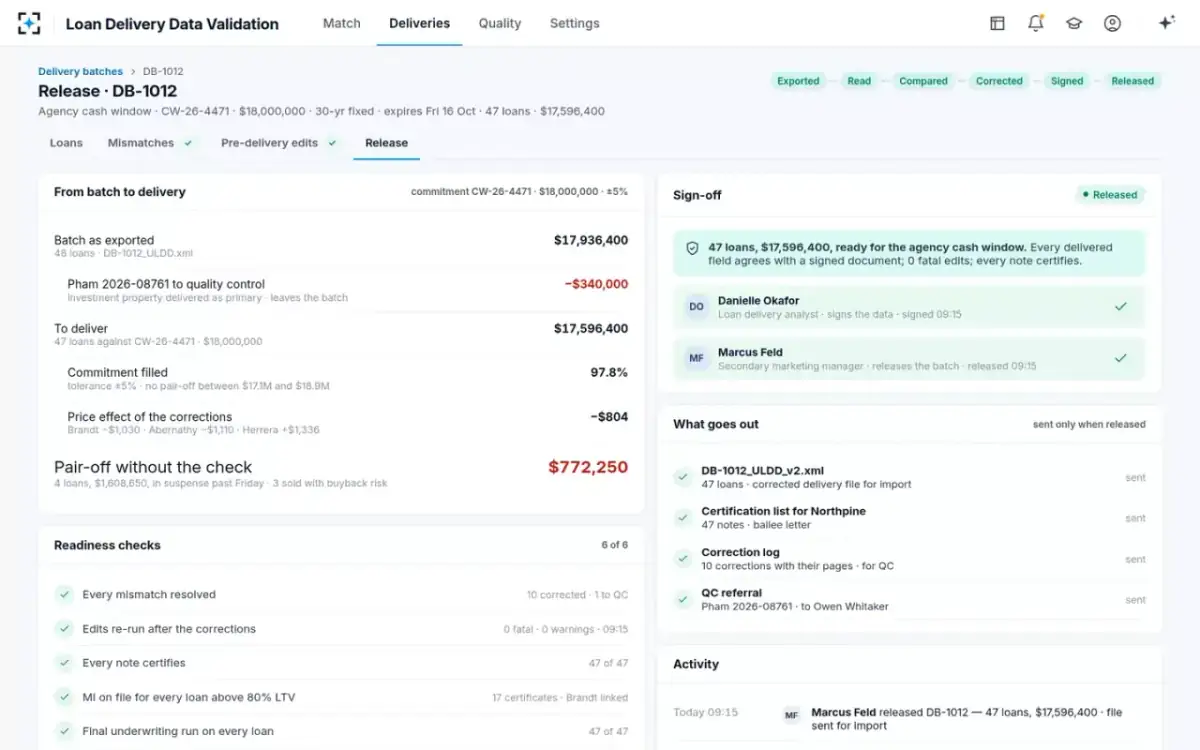Click the 97.8% commitment filled value
The height and width of the screenshot is (750, 1200).
click(609, 372)
